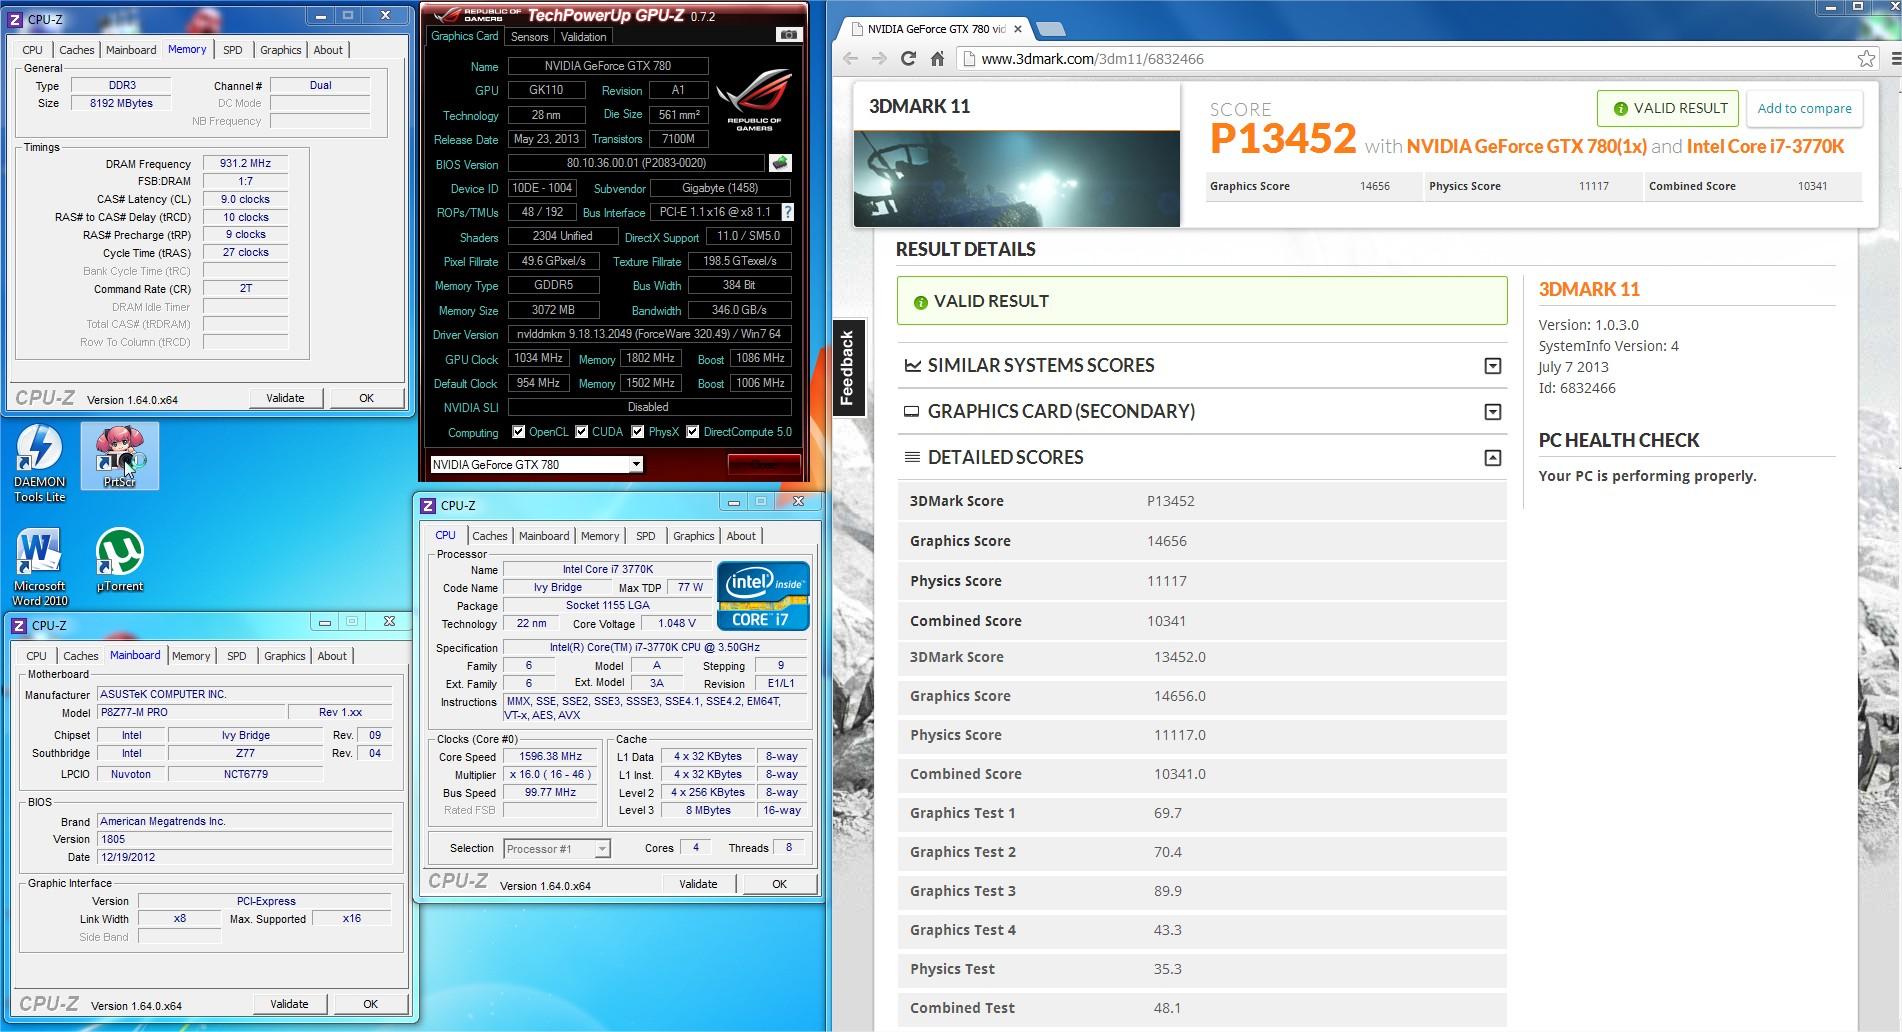Click OK in the CPU-Z Processor window
This screenshot has width=1902, height=1032.
779,884
